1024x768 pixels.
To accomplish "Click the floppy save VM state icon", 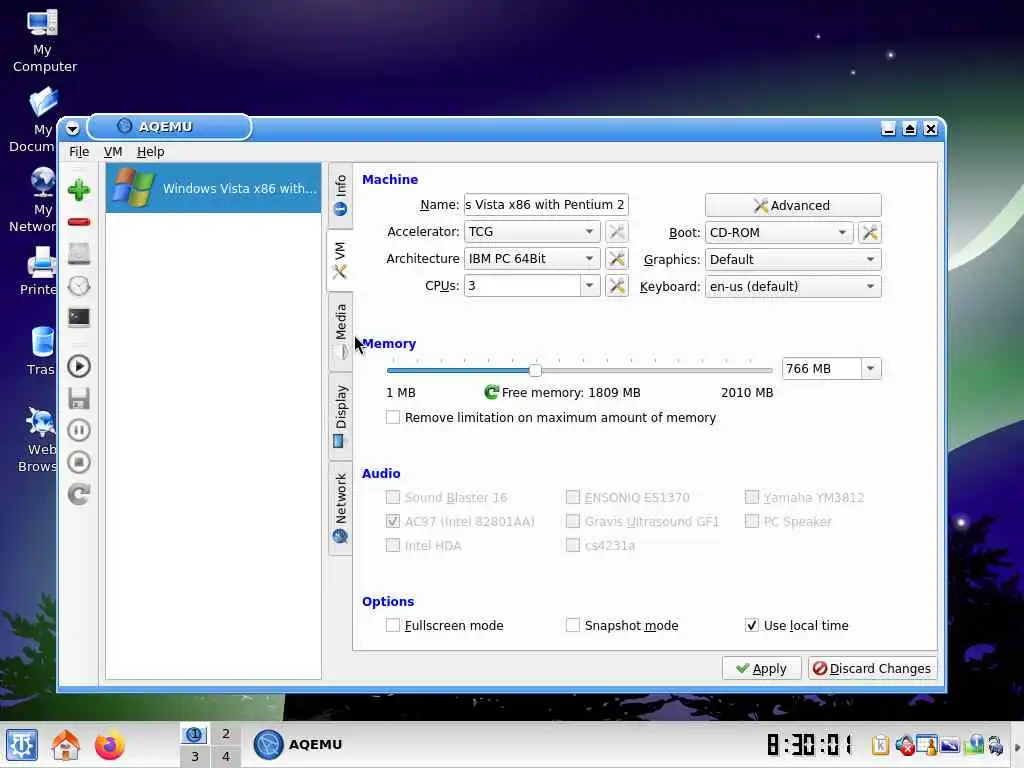I will coord(79,398).
